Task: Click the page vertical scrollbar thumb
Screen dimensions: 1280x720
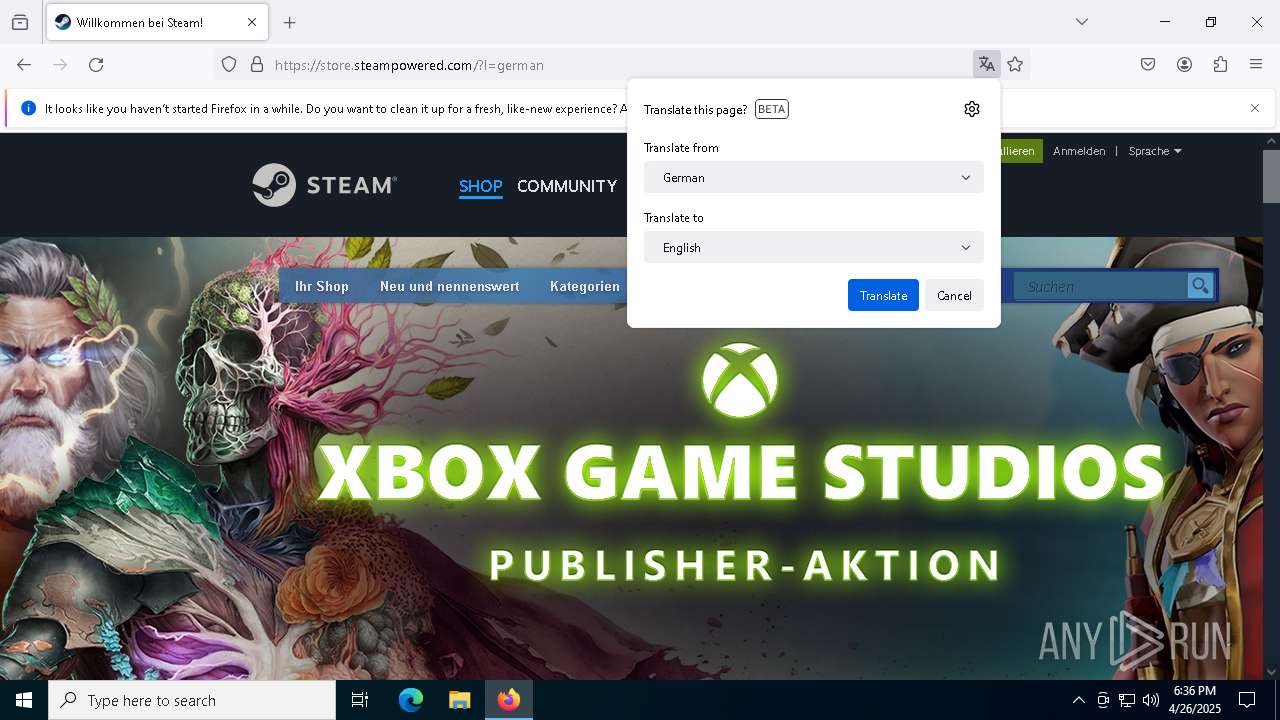Action: pyautogui.click(x=1271, y=177)
